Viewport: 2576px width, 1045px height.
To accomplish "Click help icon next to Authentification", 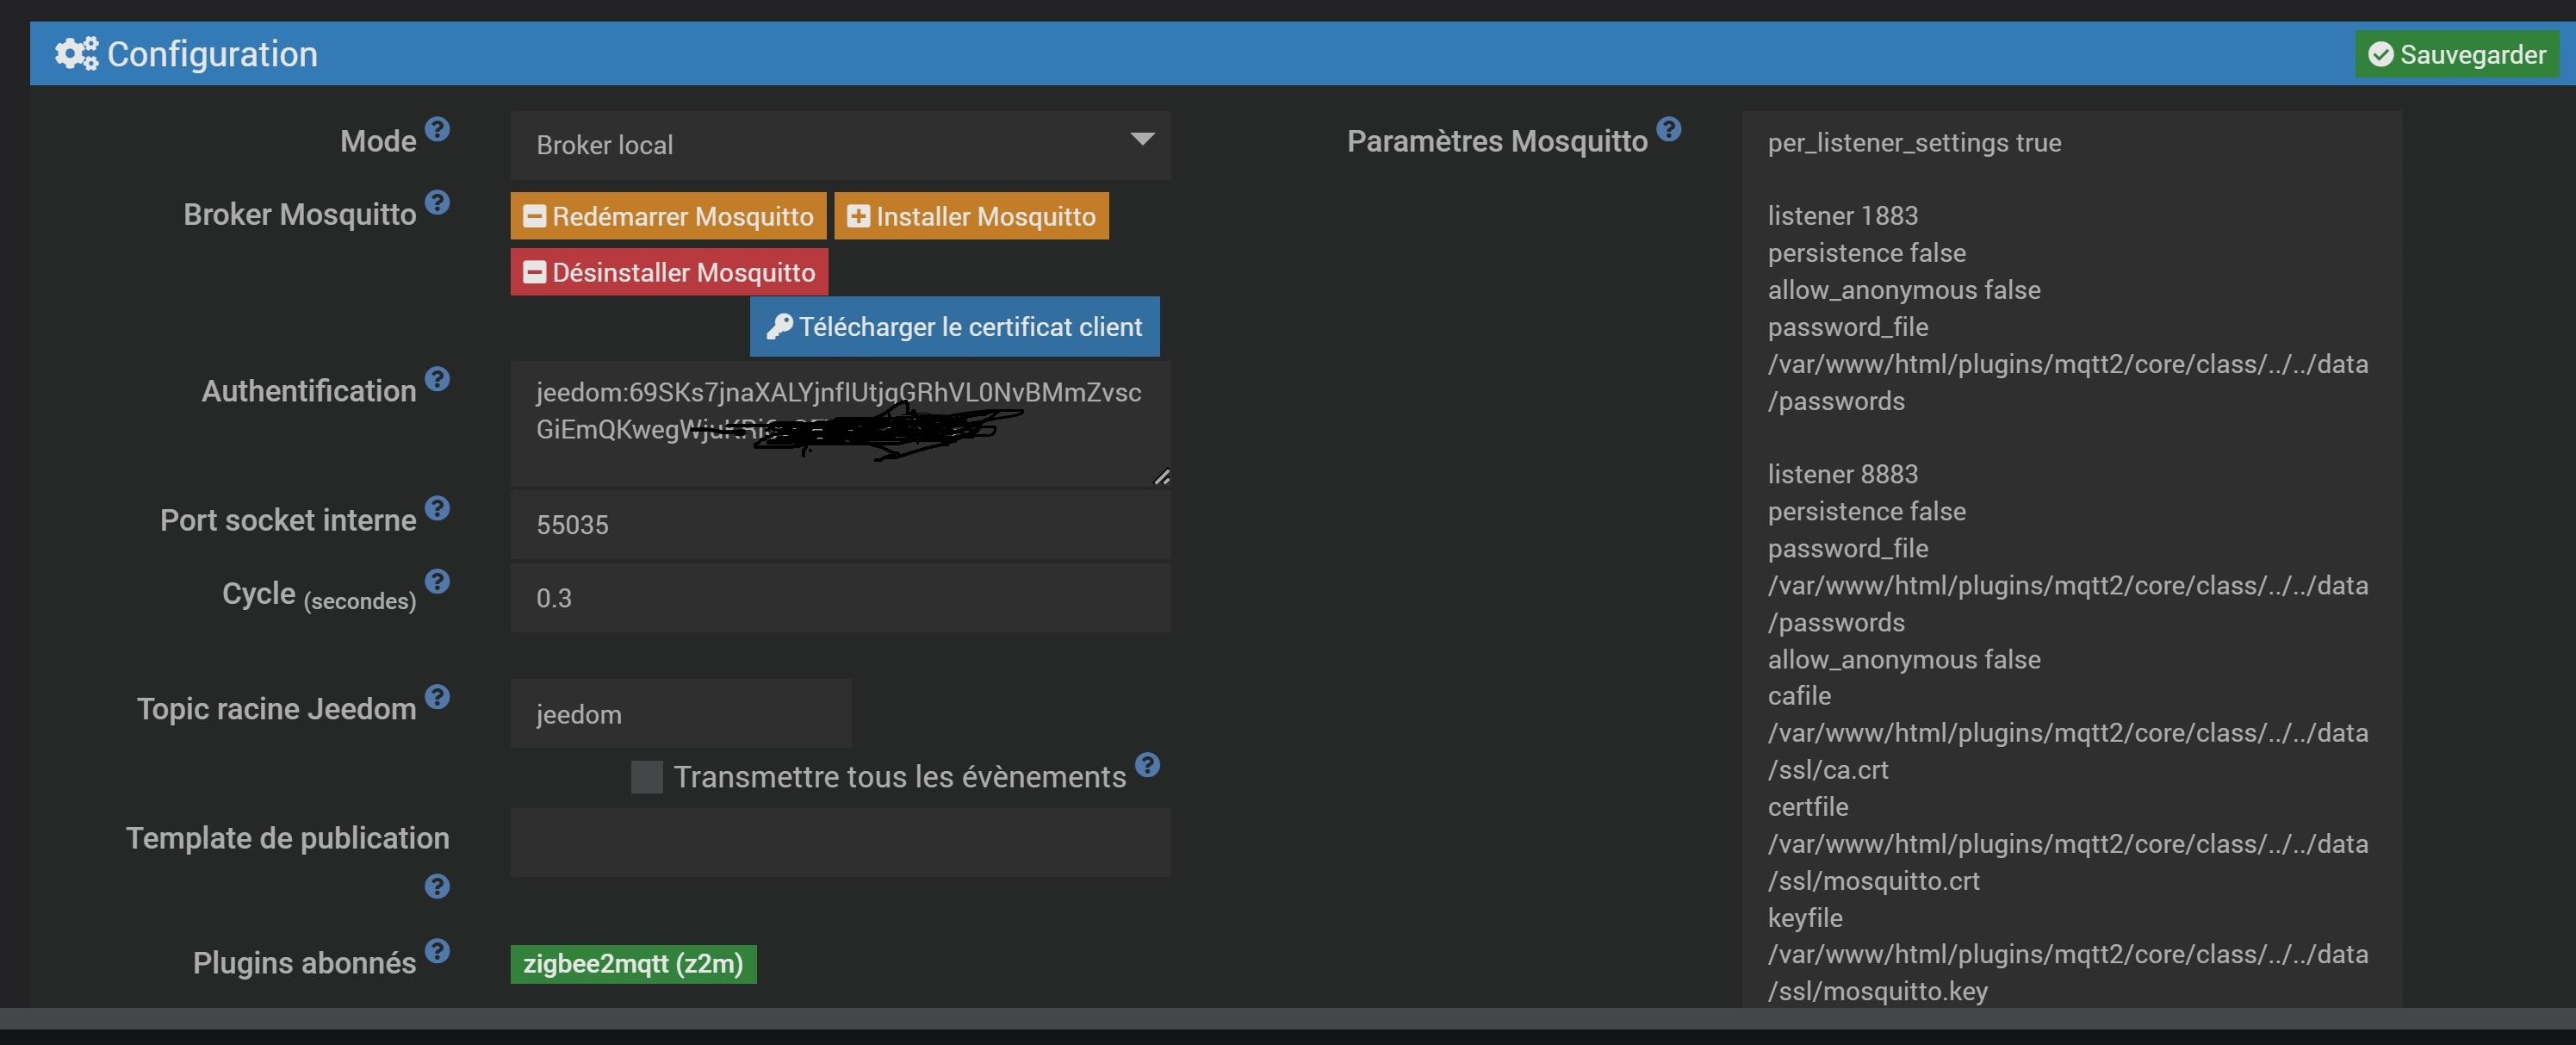I will click(x=437, y=379).
